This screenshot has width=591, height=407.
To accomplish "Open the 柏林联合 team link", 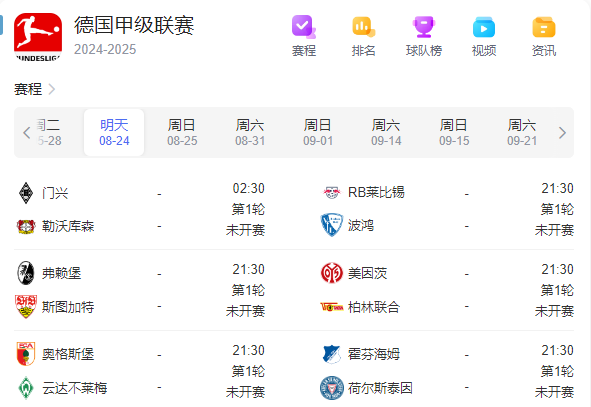I will [374, 307].
